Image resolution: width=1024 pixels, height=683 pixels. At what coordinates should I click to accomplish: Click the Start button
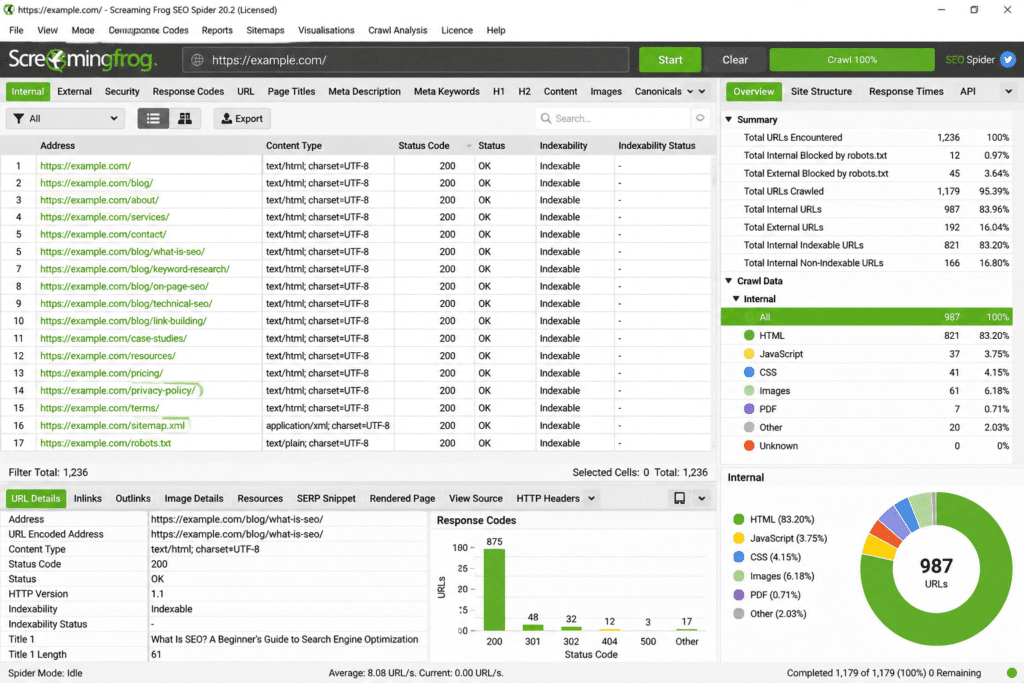[670, 59]
